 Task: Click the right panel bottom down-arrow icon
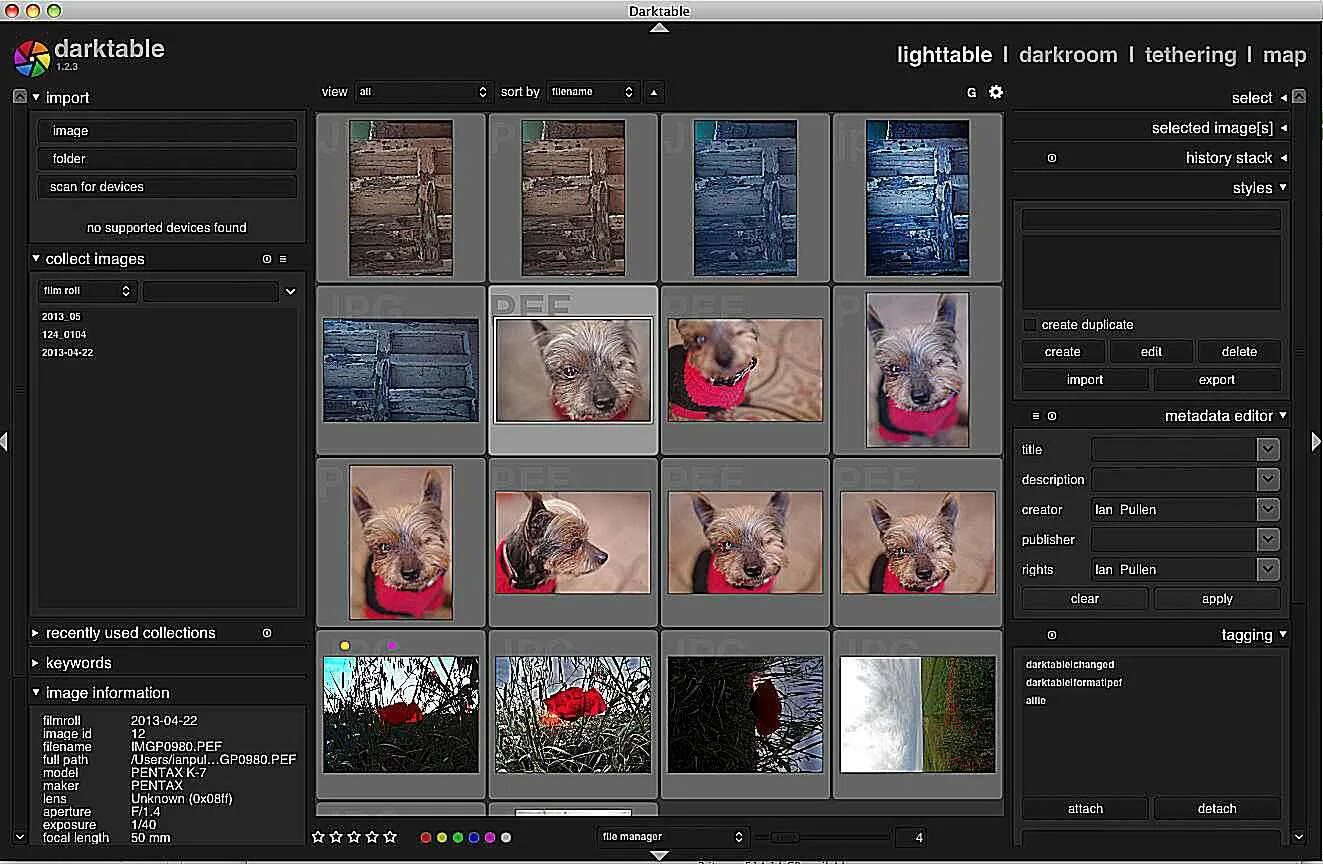(x=1299, y=837)
